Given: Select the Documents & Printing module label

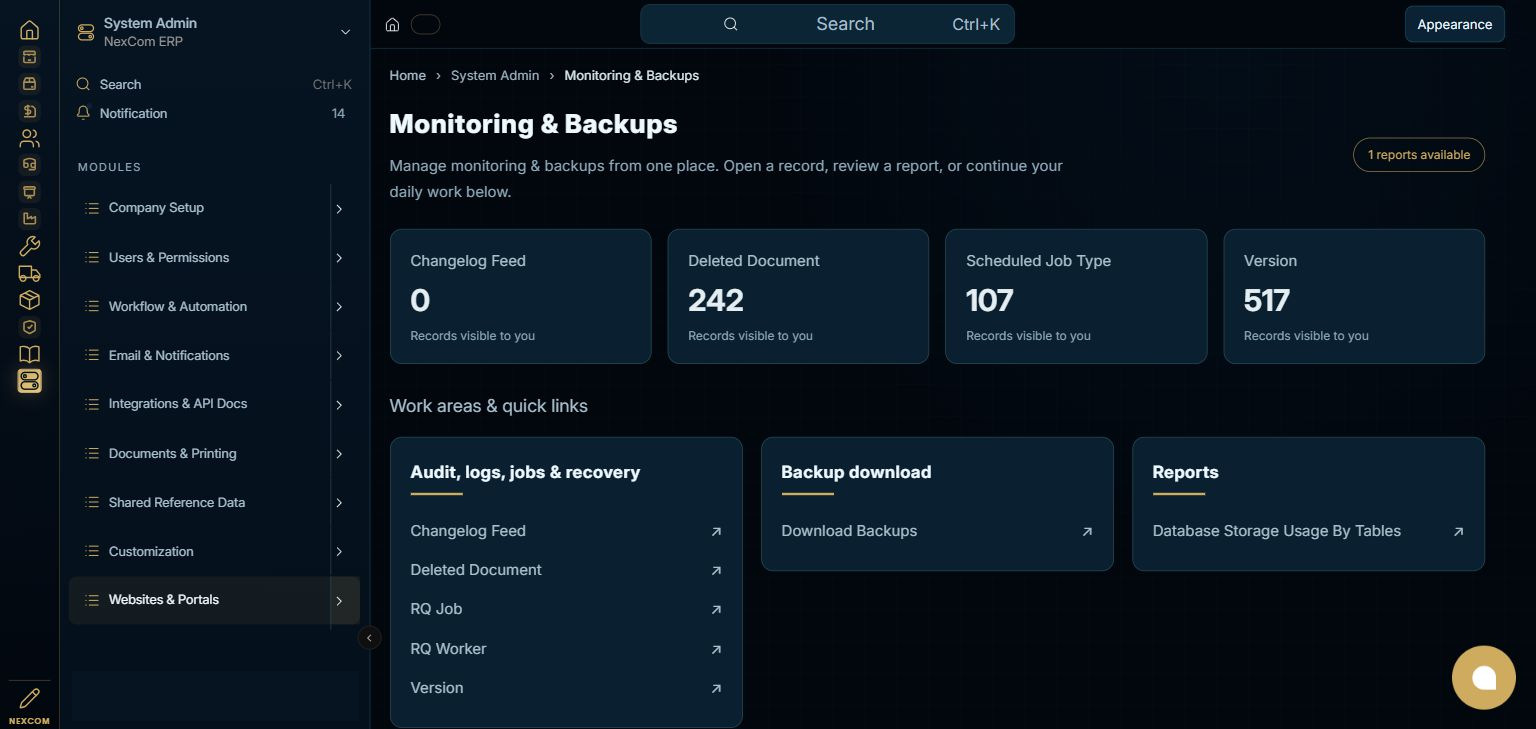Looking at the screenshot, I should click(x=173, y=453).
